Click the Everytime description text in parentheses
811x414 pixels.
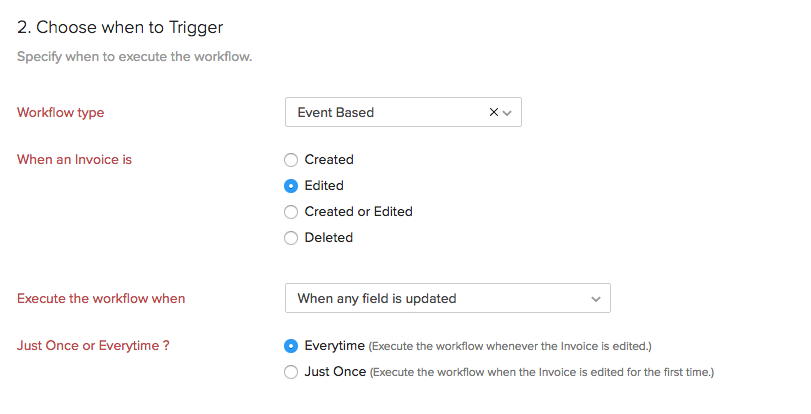coord(510,347)
